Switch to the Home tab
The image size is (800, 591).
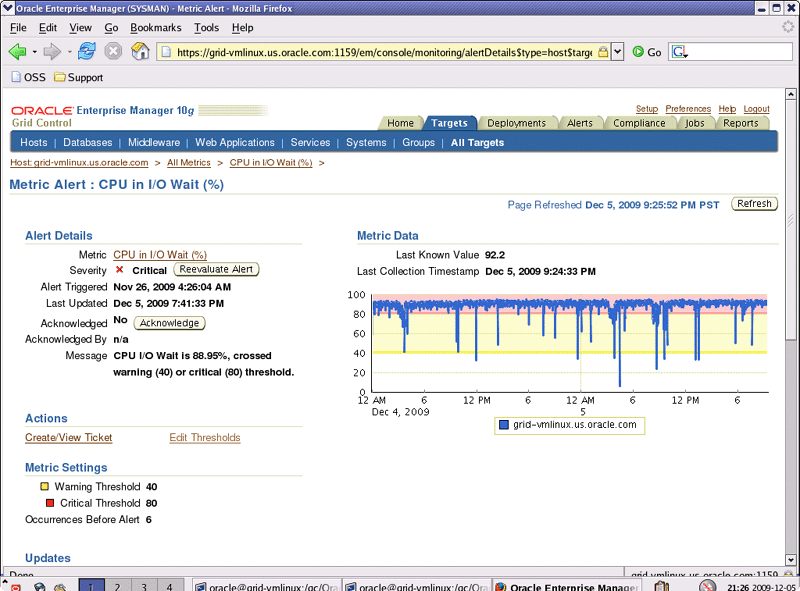[x=401, y=123]
